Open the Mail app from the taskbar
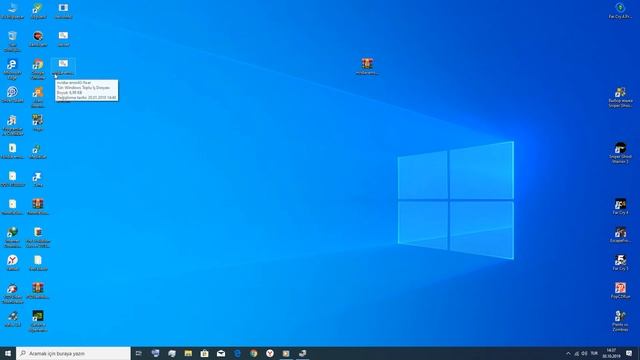This screenshot has height=360, width=640. coord(221,353)
